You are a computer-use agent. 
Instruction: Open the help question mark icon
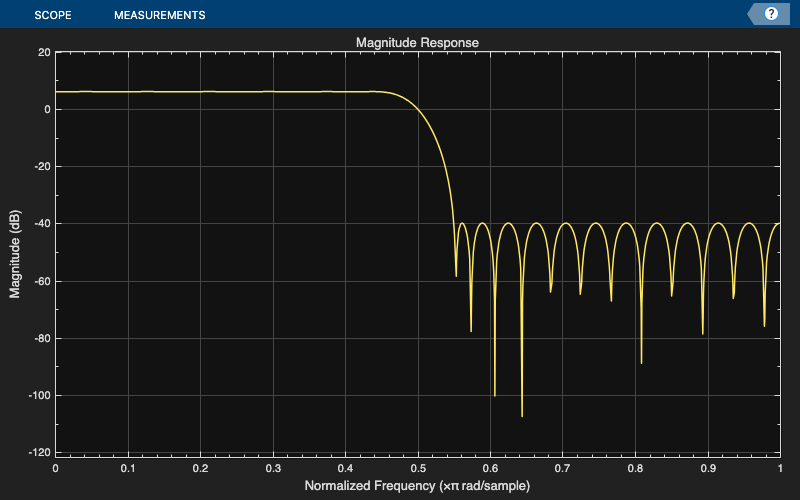(771, 14)
